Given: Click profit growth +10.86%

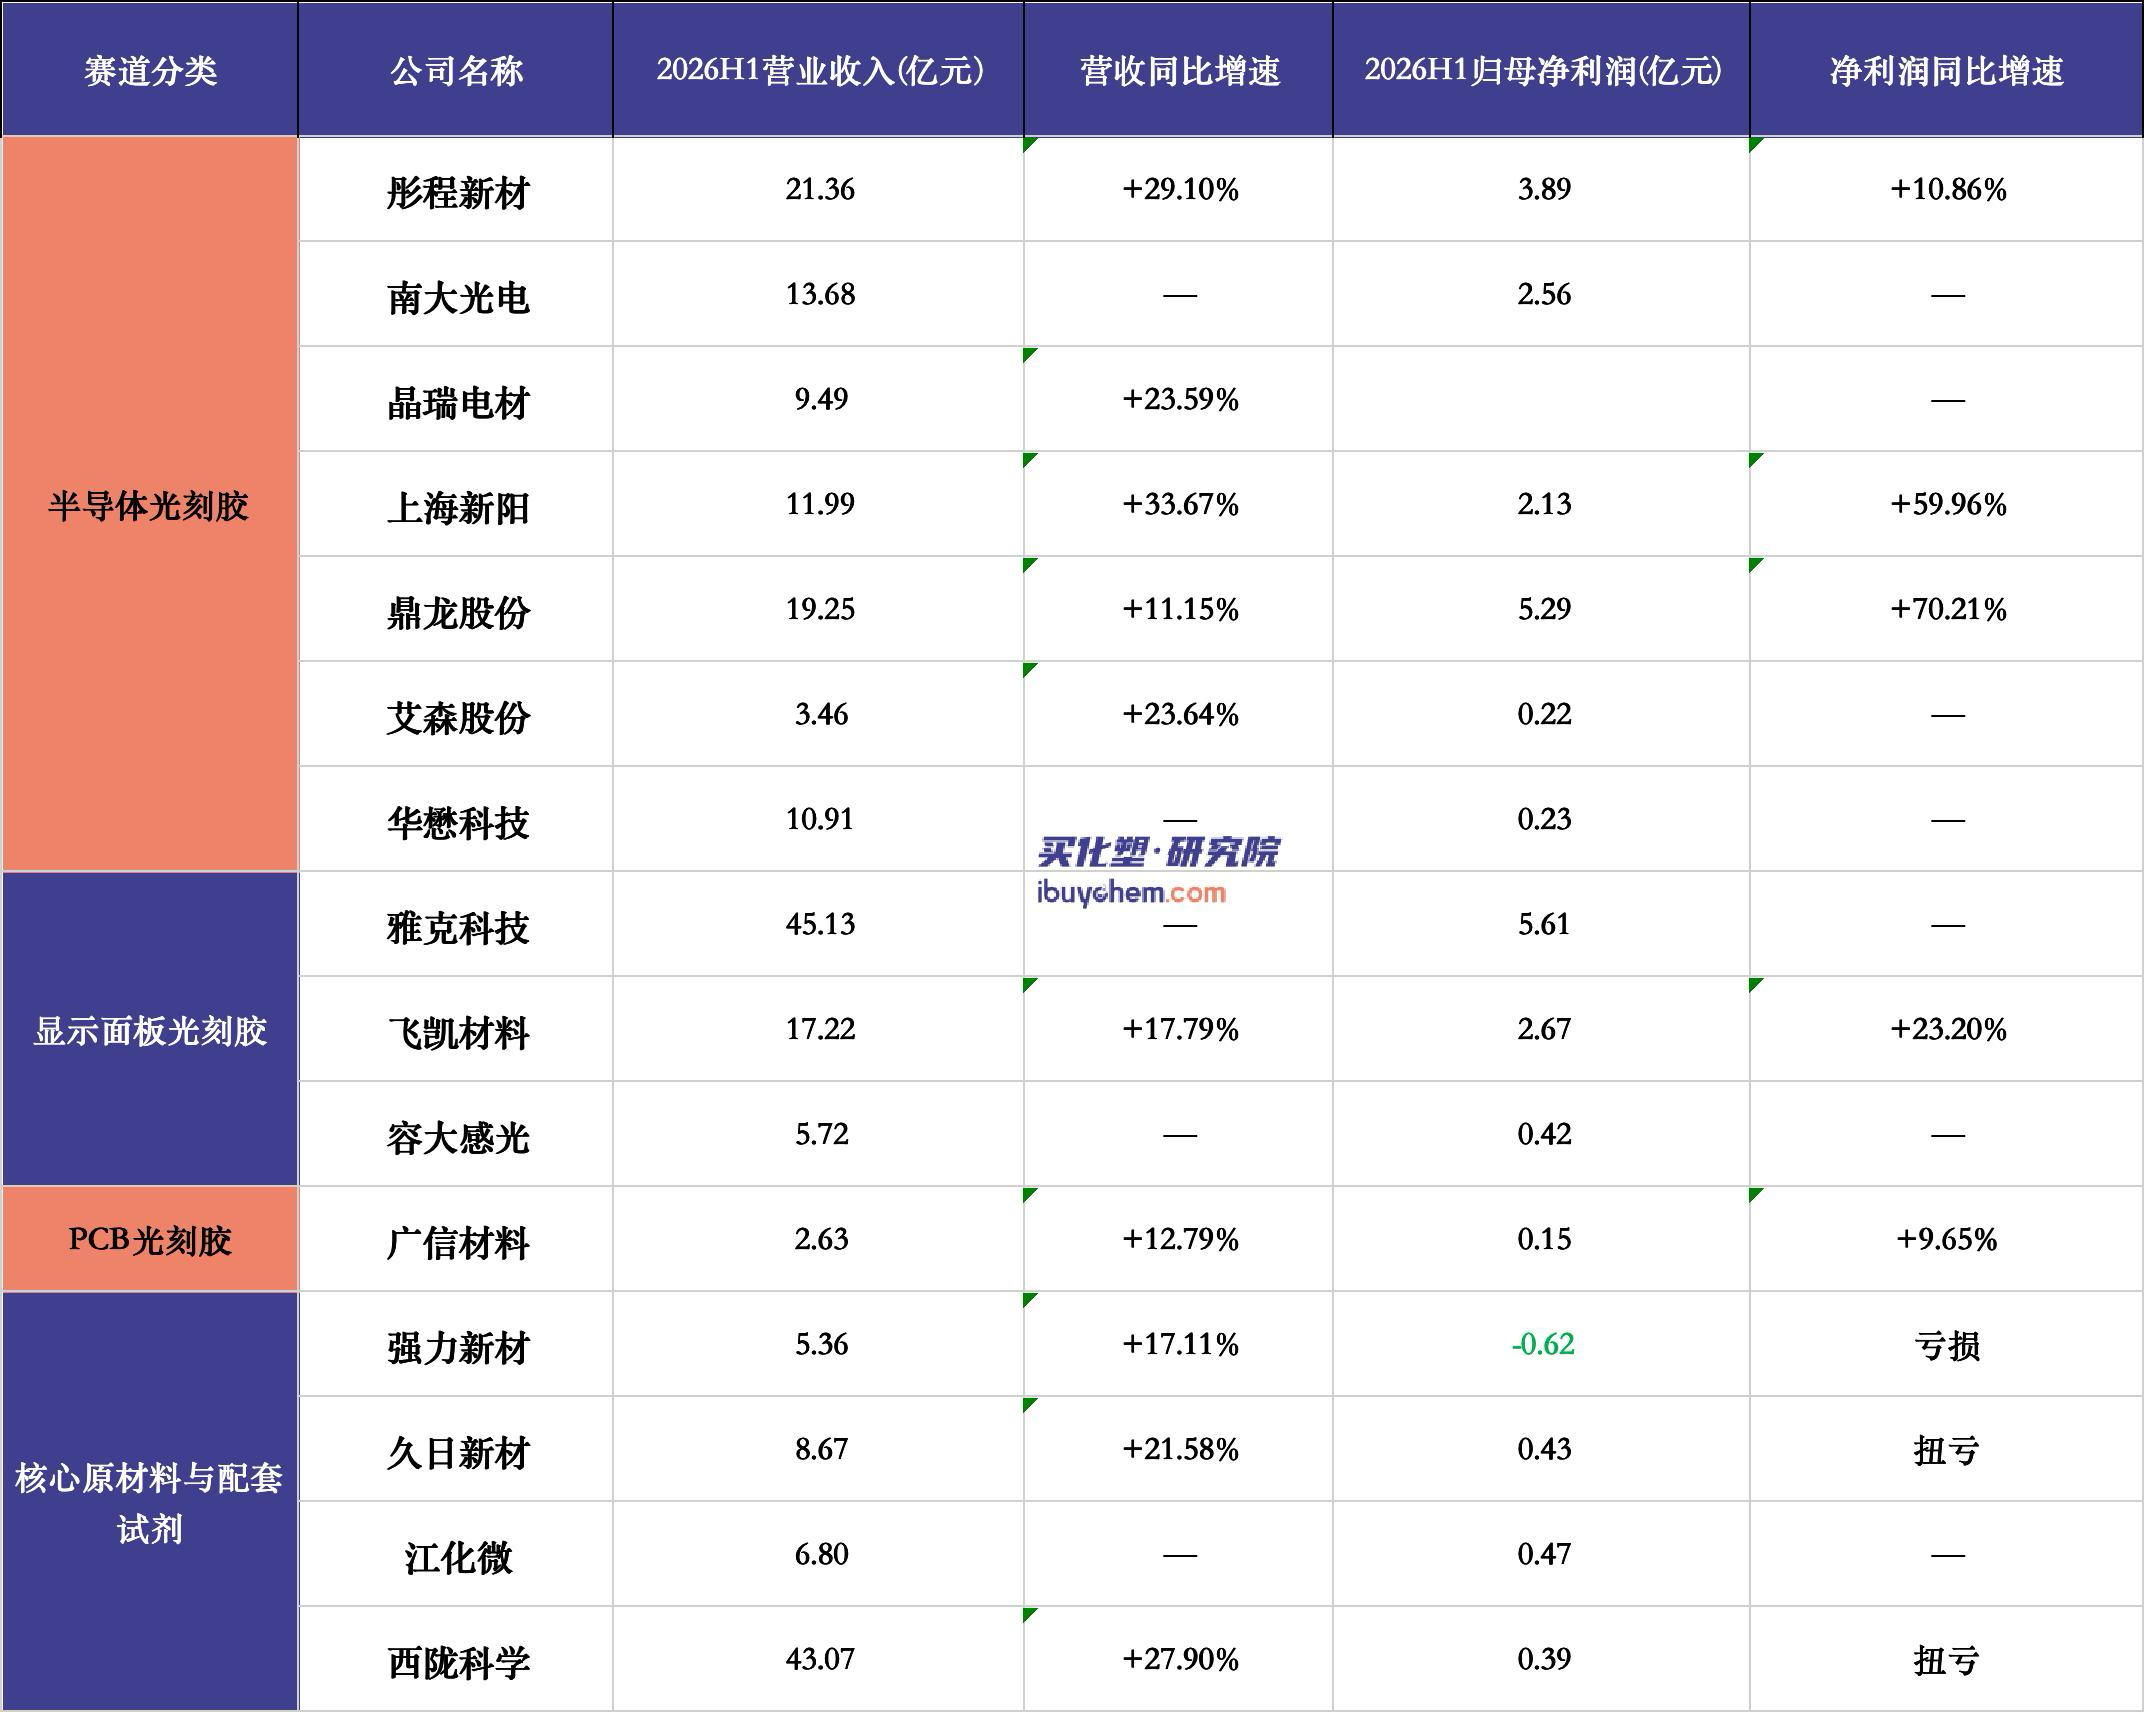Looking at the screenshot, I should click(x=1948, y=189).
